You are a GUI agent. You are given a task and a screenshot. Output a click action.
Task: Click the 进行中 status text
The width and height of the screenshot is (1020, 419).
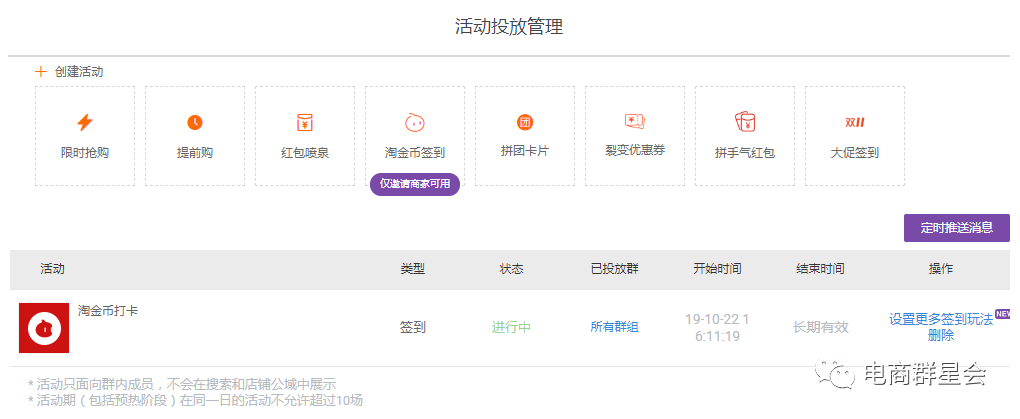pyautogui.click(x=511, y=327)
